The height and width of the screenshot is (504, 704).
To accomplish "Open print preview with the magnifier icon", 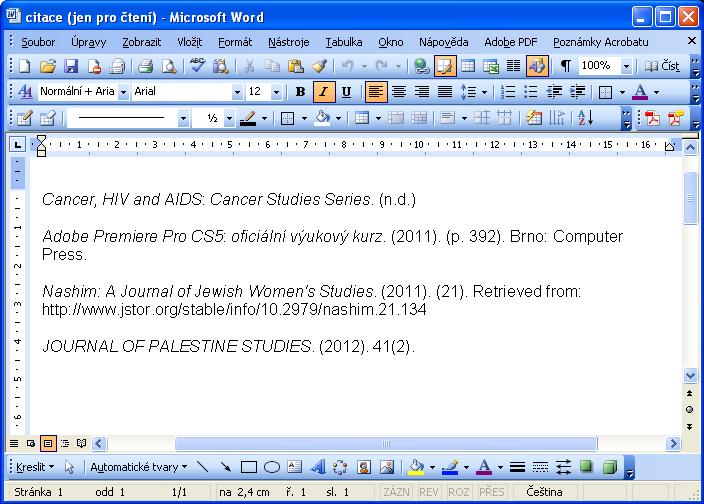I will coord(169,66).
